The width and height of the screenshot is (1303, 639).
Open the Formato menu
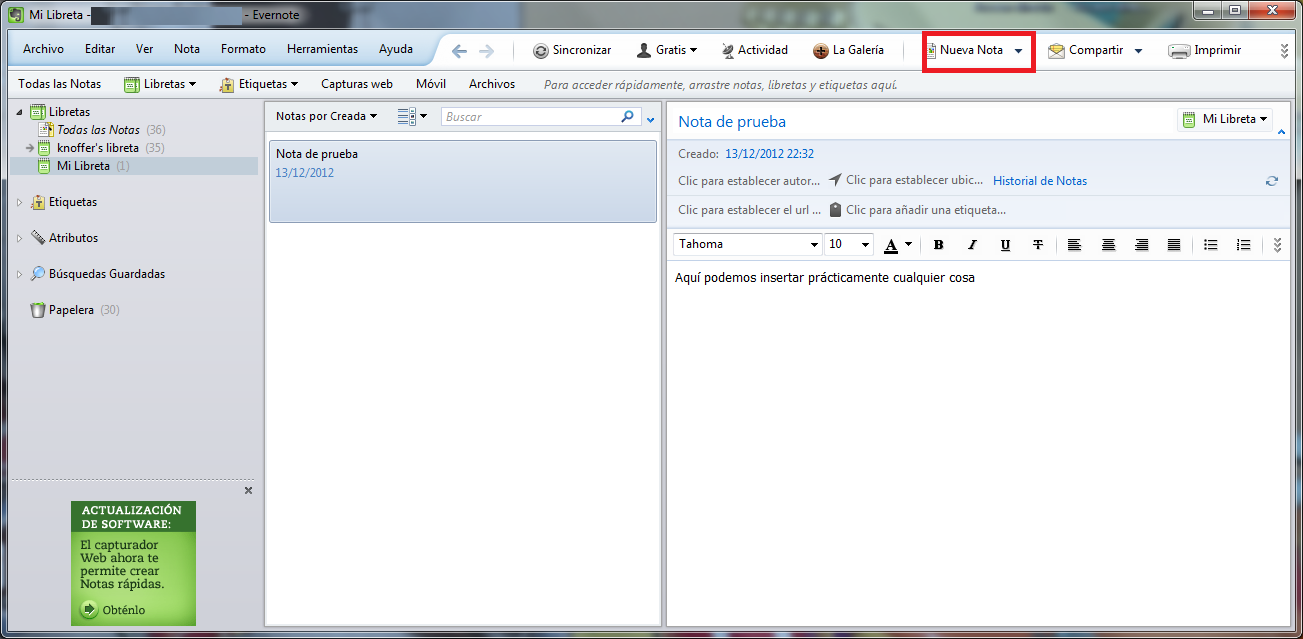click(x=243, y=49)
